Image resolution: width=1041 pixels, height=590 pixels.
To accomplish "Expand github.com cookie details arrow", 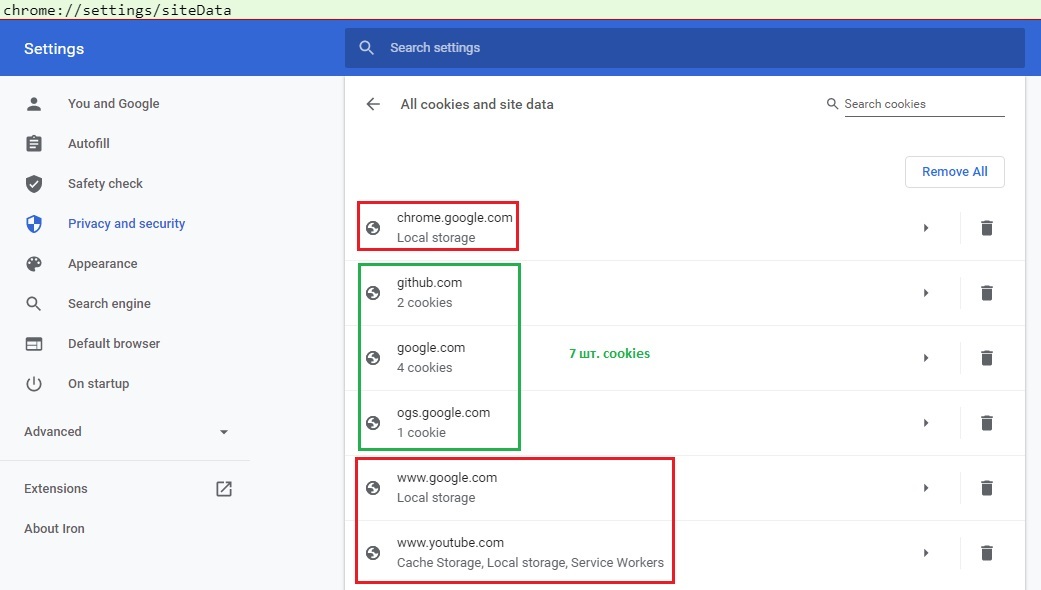I will [925, 293].
